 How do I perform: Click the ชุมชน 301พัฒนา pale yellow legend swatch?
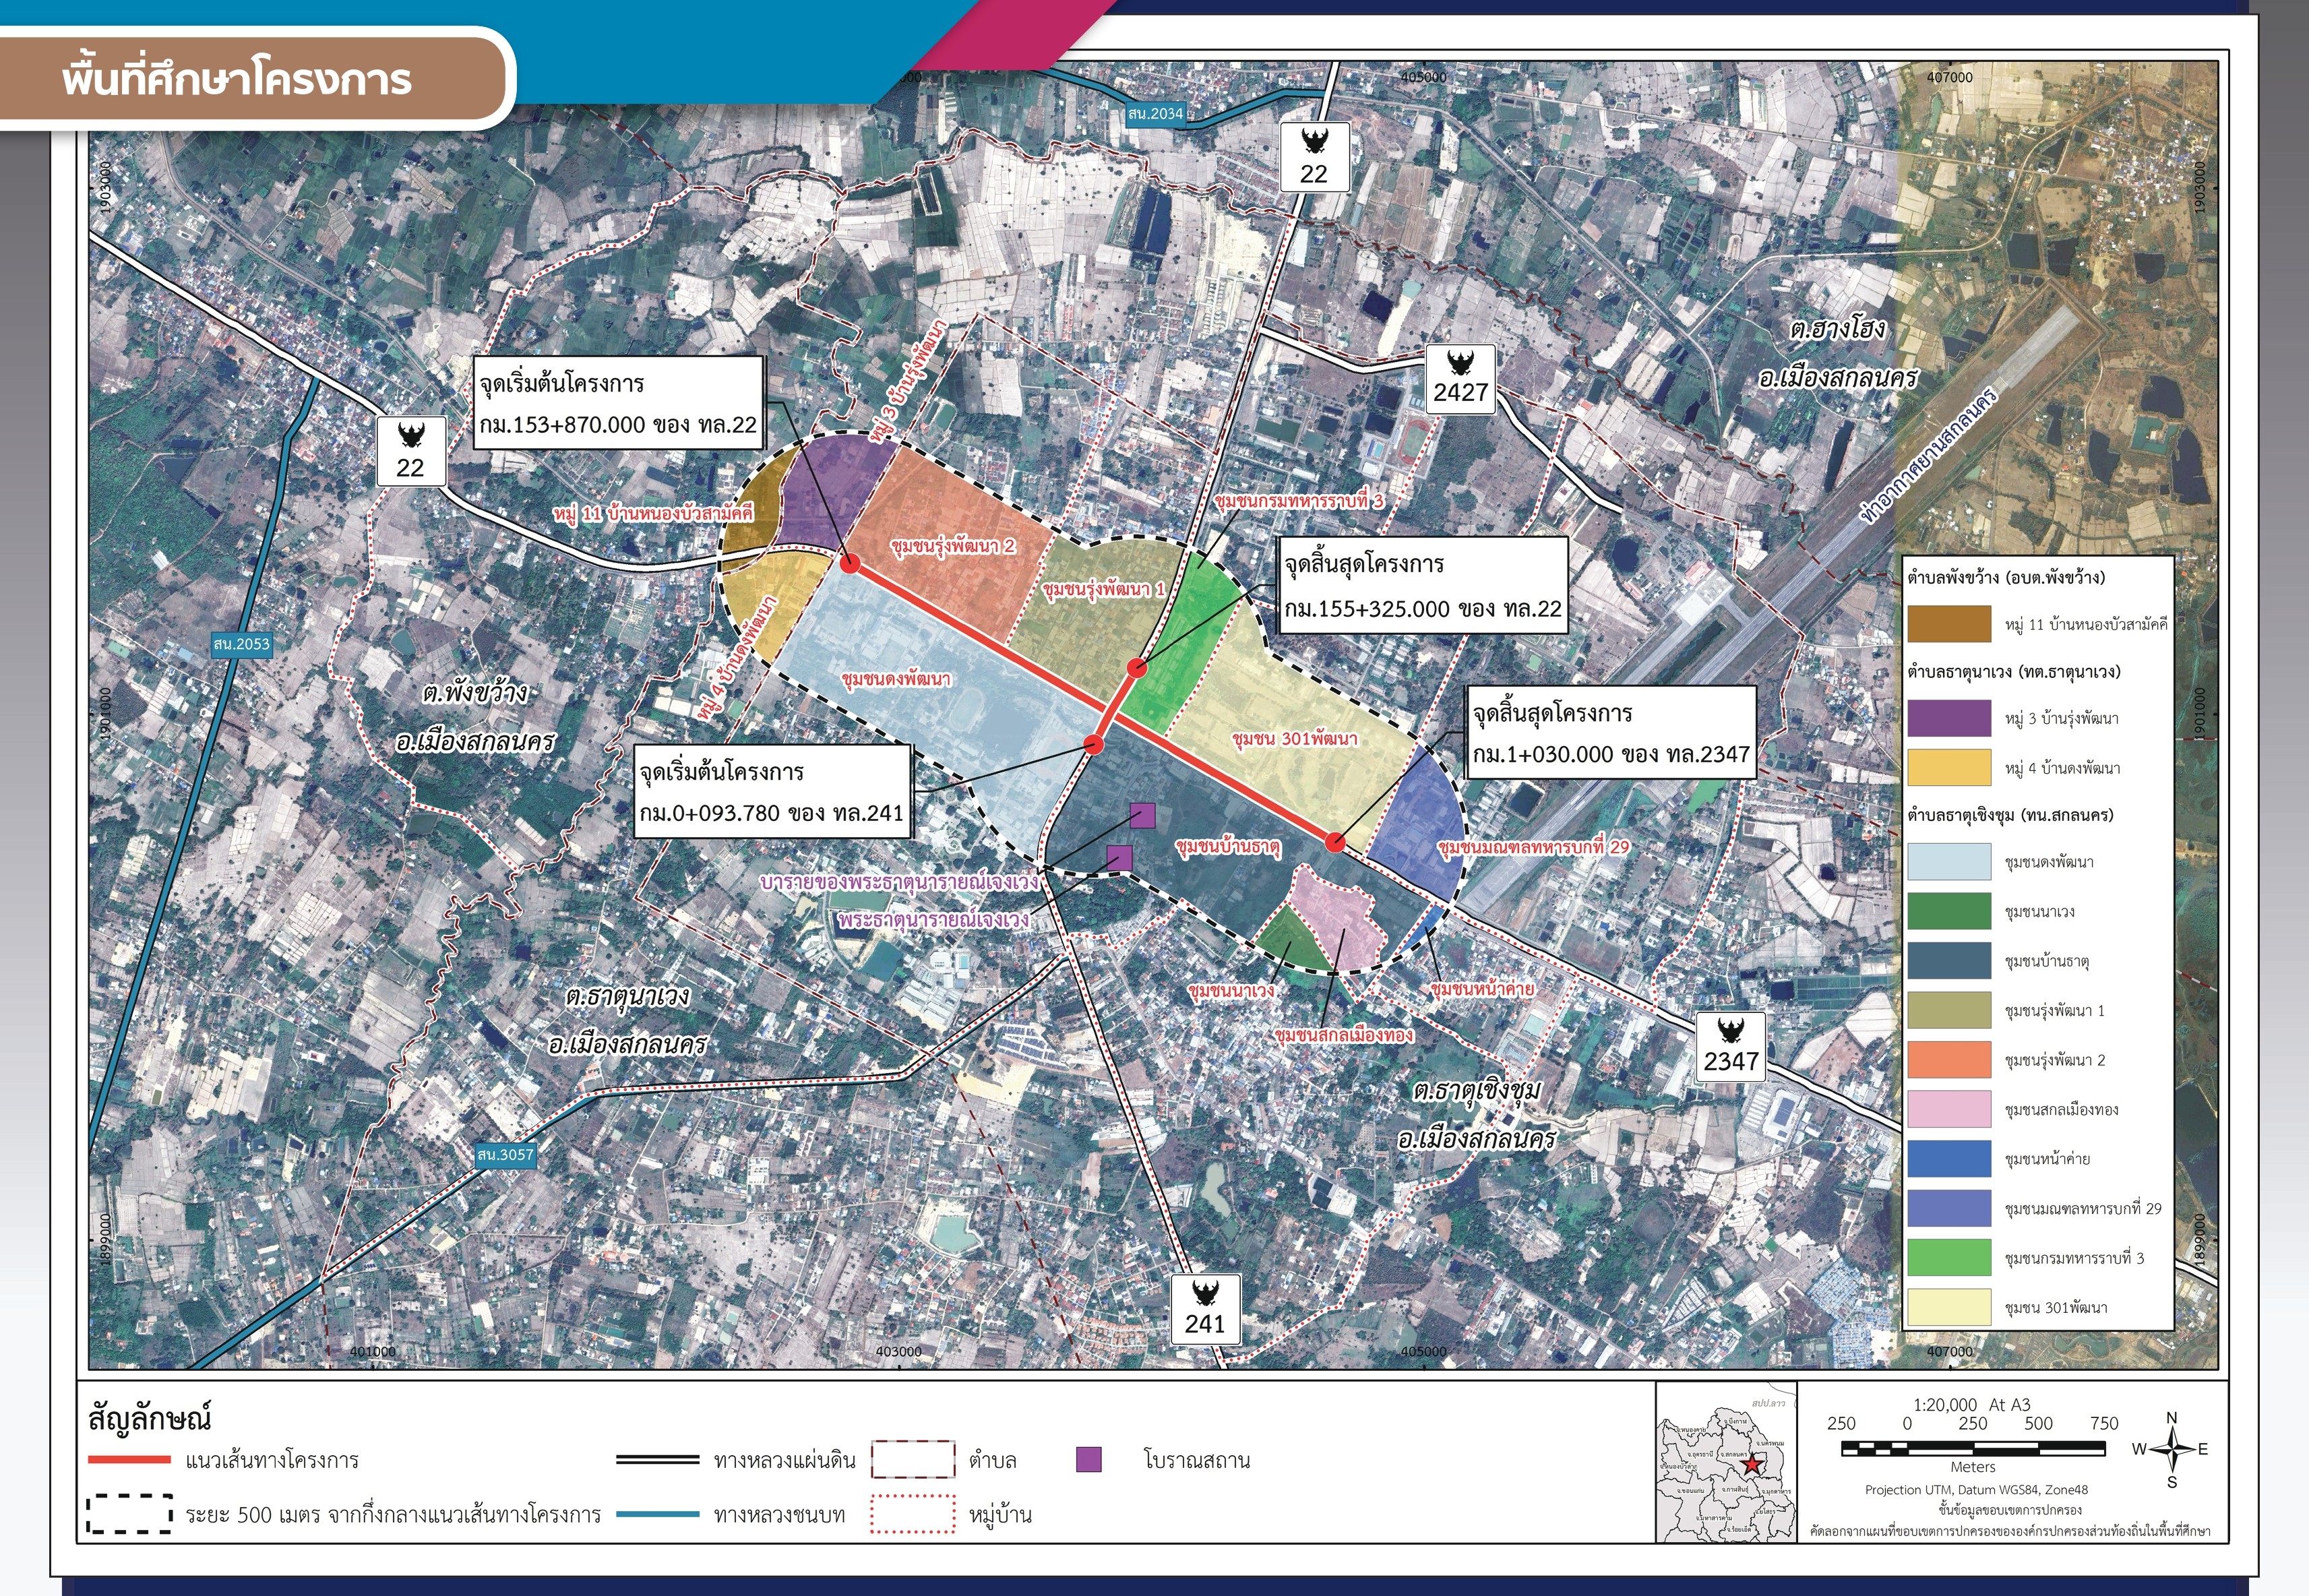[1948, 1308]
